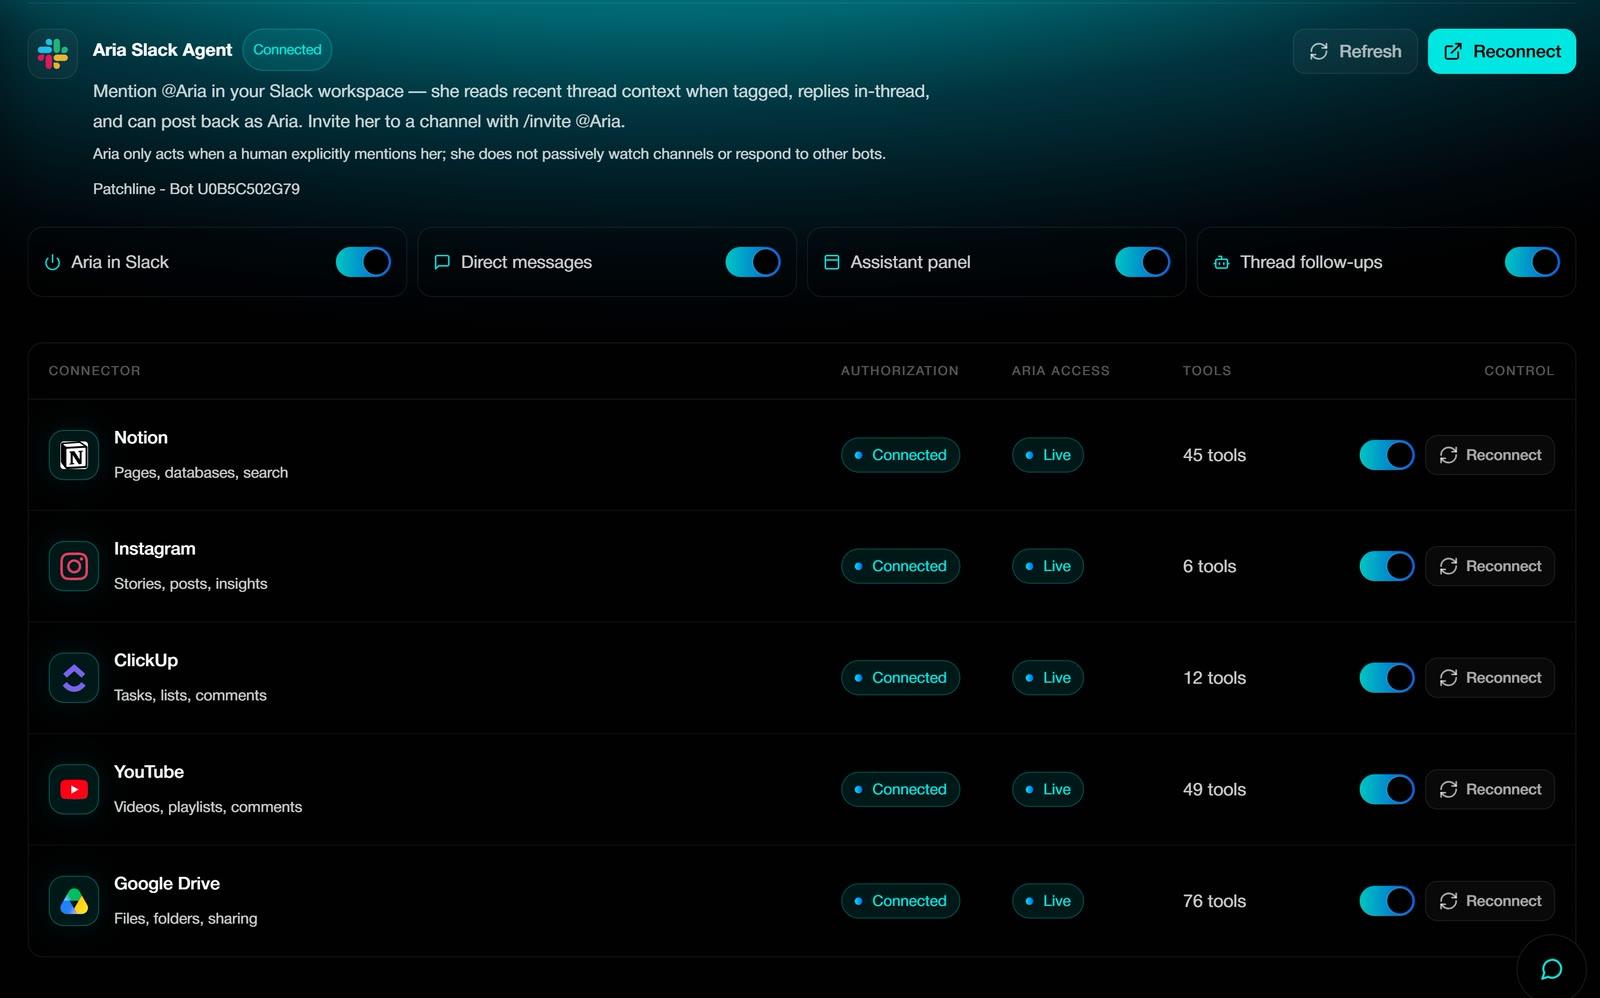Viewport: 1600px width, 998px height.
Task: Click the Live badge in YouTube row
Action: (1048, 789)
